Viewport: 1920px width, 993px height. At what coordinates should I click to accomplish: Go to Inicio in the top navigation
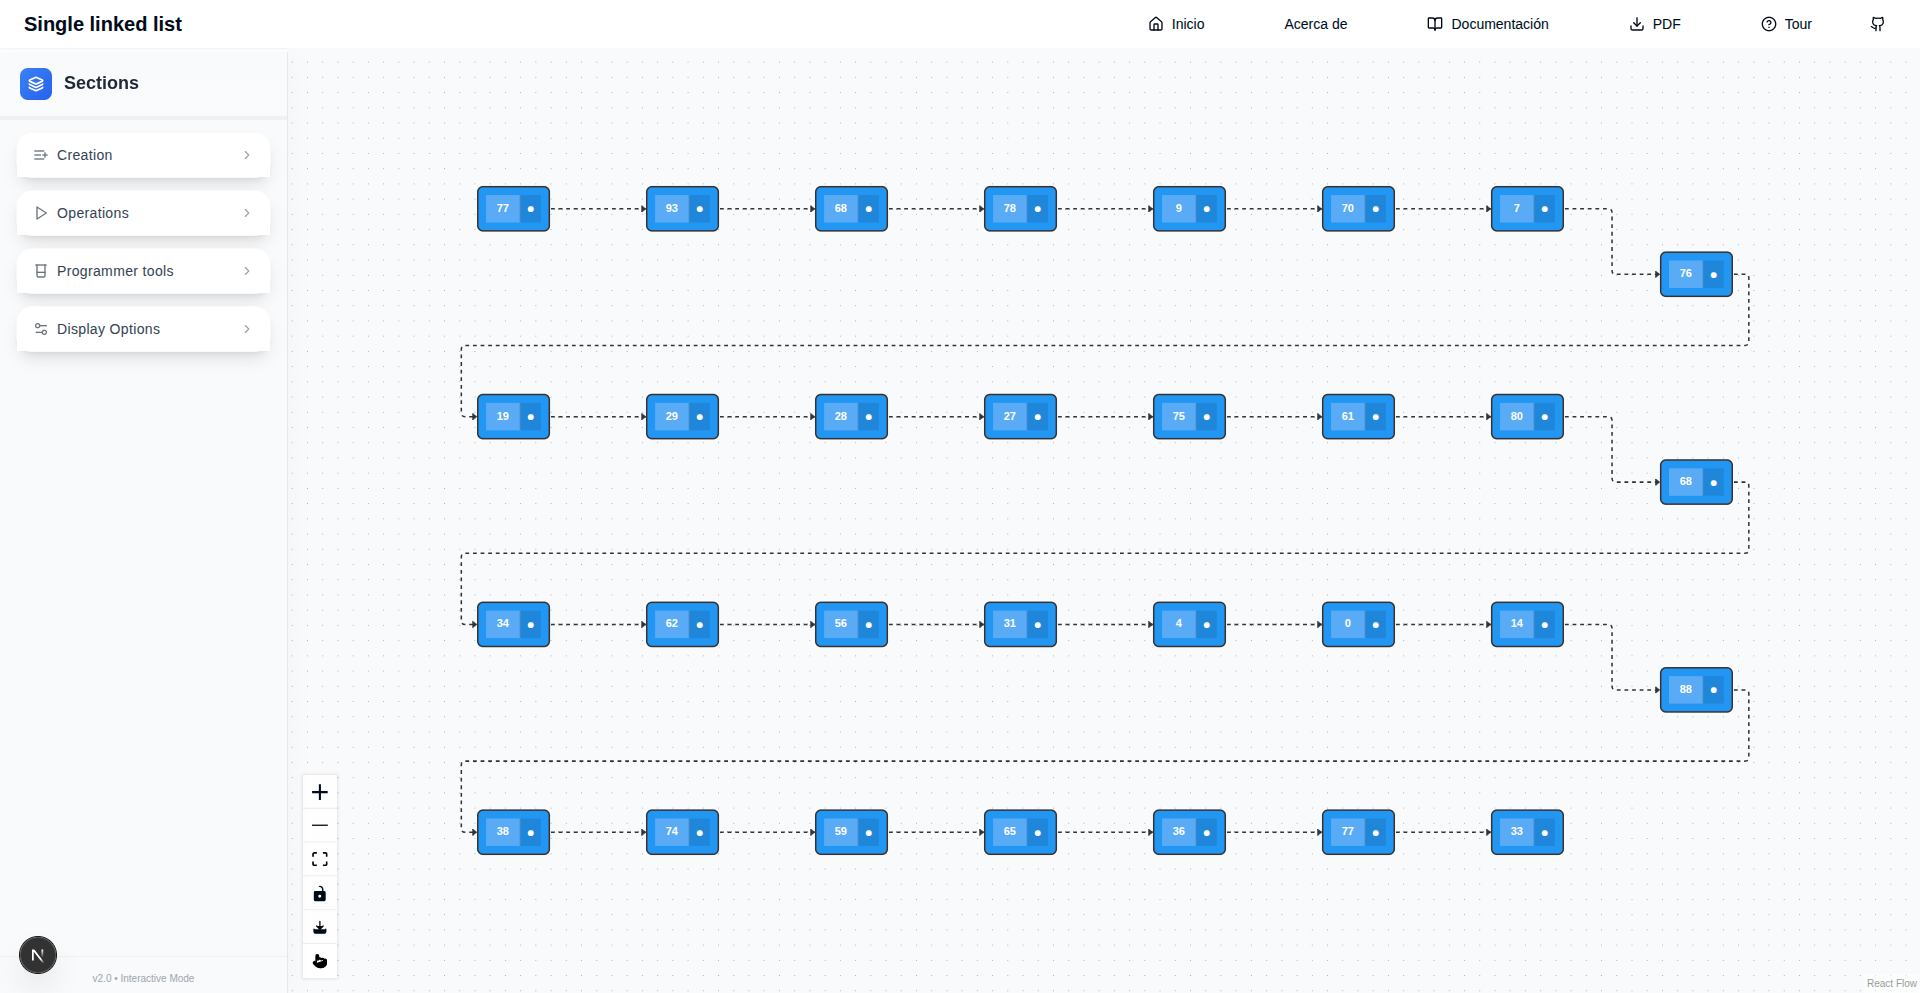click(1176, 24)
